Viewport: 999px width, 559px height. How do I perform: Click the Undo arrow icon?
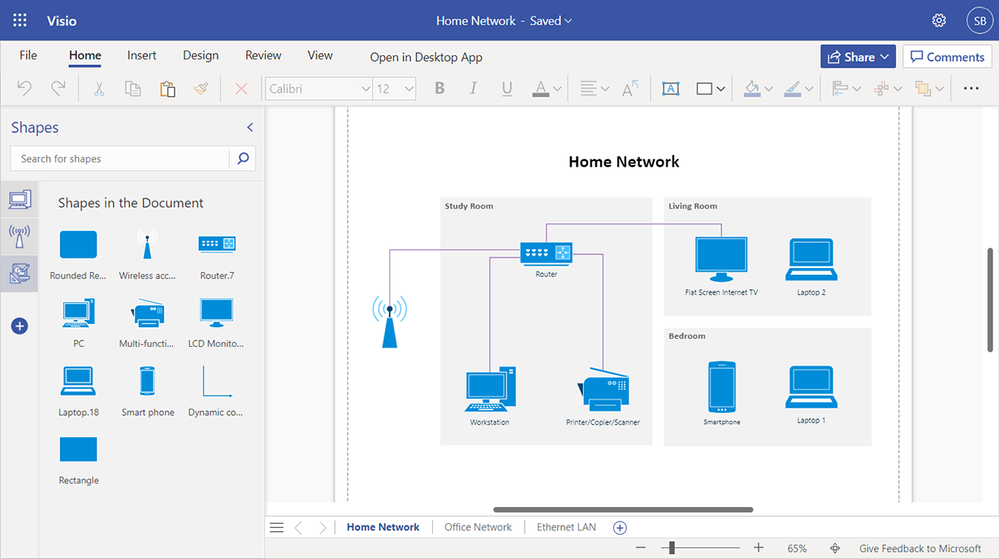pyautogui.click(x=24, y=88)
